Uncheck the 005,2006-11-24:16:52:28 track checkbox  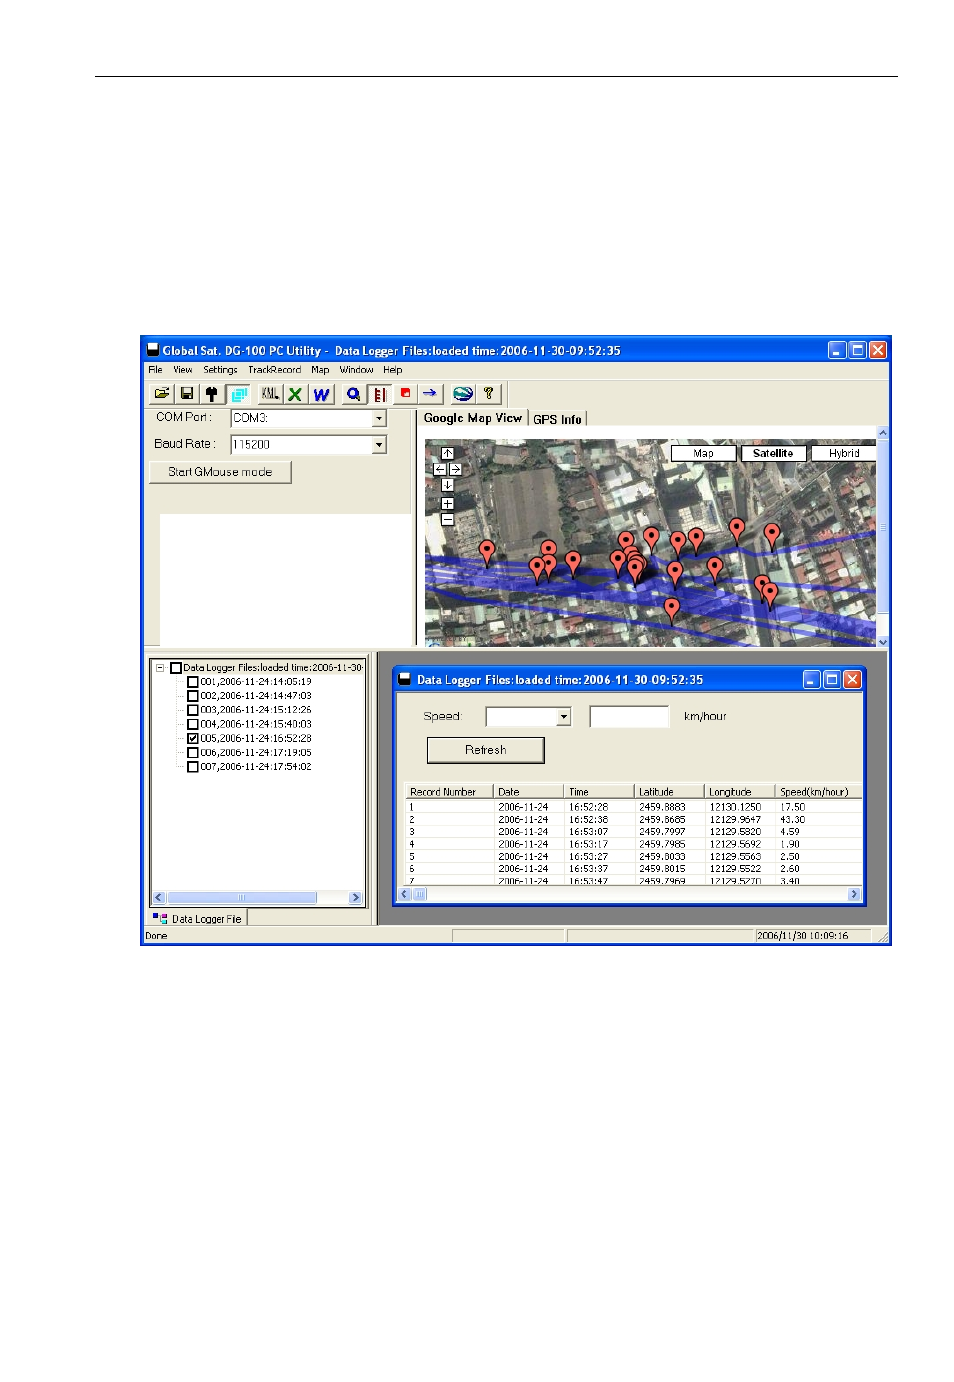193,738
